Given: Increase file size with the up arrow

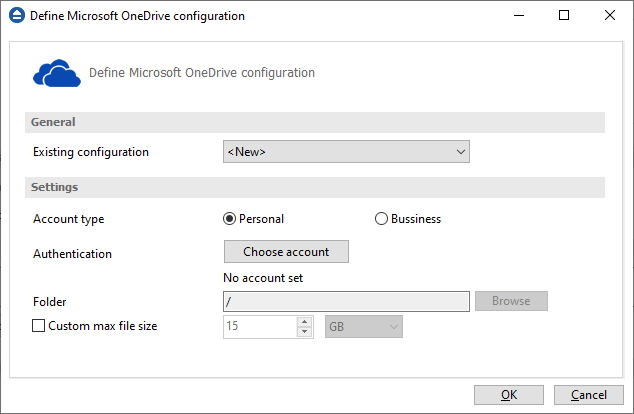Looking at the screenshot, I should pos(304,322).
